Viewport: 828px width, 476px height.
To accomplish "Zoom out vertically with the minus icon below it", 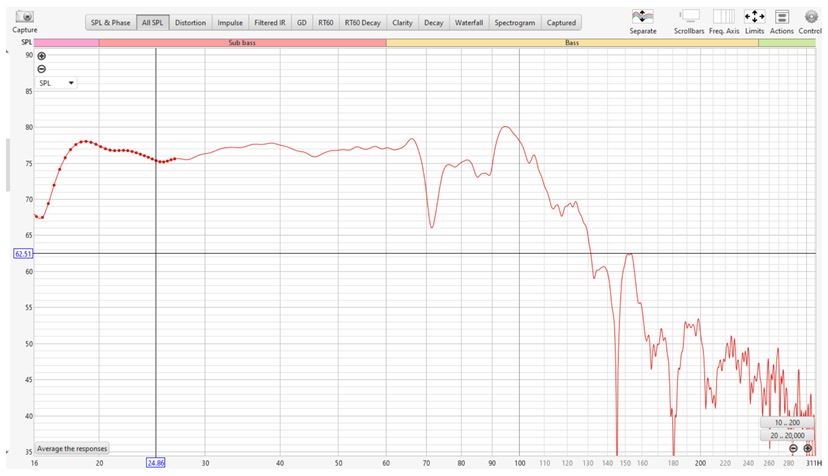I will click(x=41, y=69).
